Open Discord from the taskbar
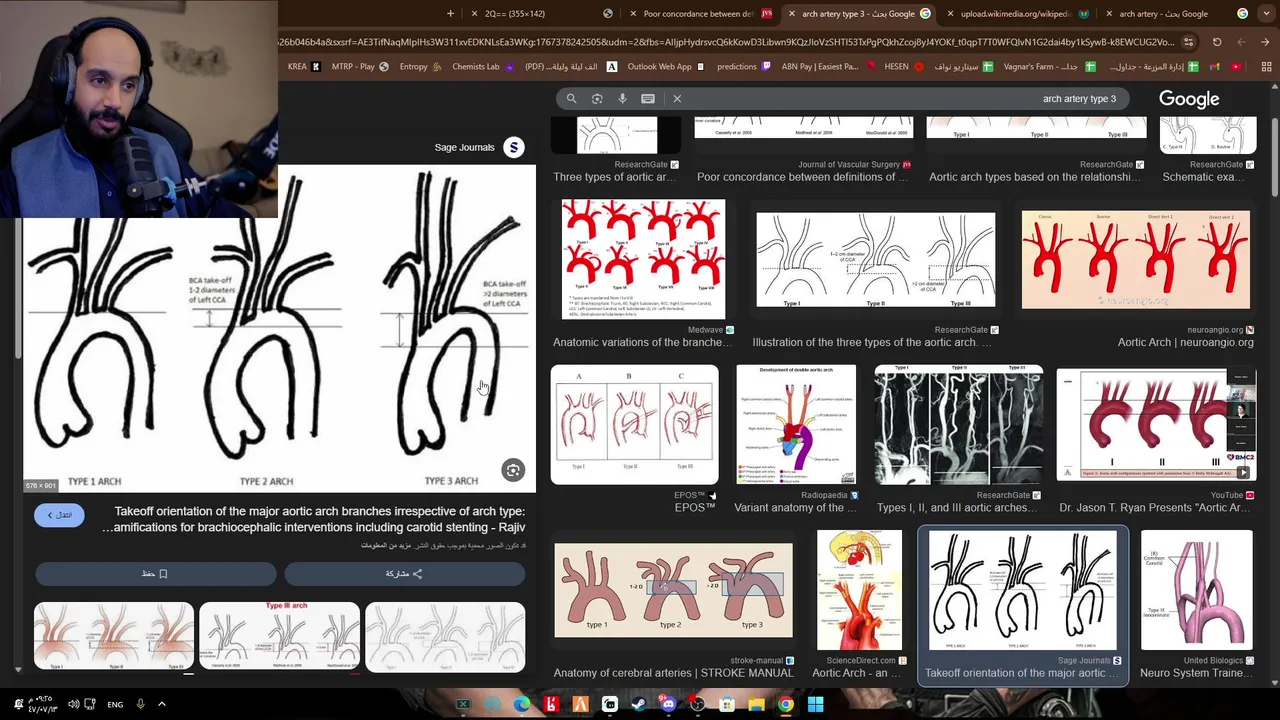 (x=669, y=704)
